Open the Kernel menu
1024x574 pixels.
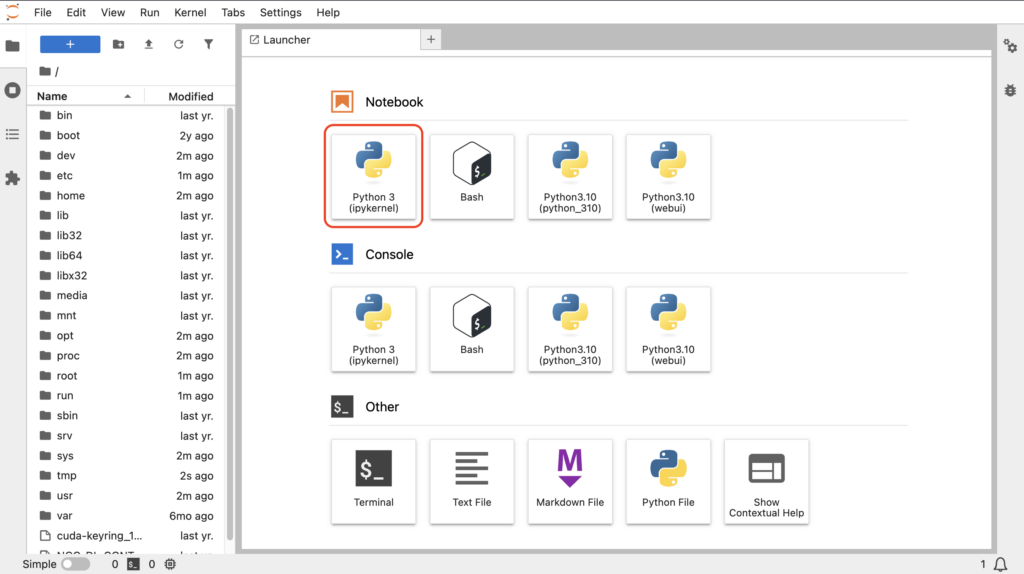point(190,12)
